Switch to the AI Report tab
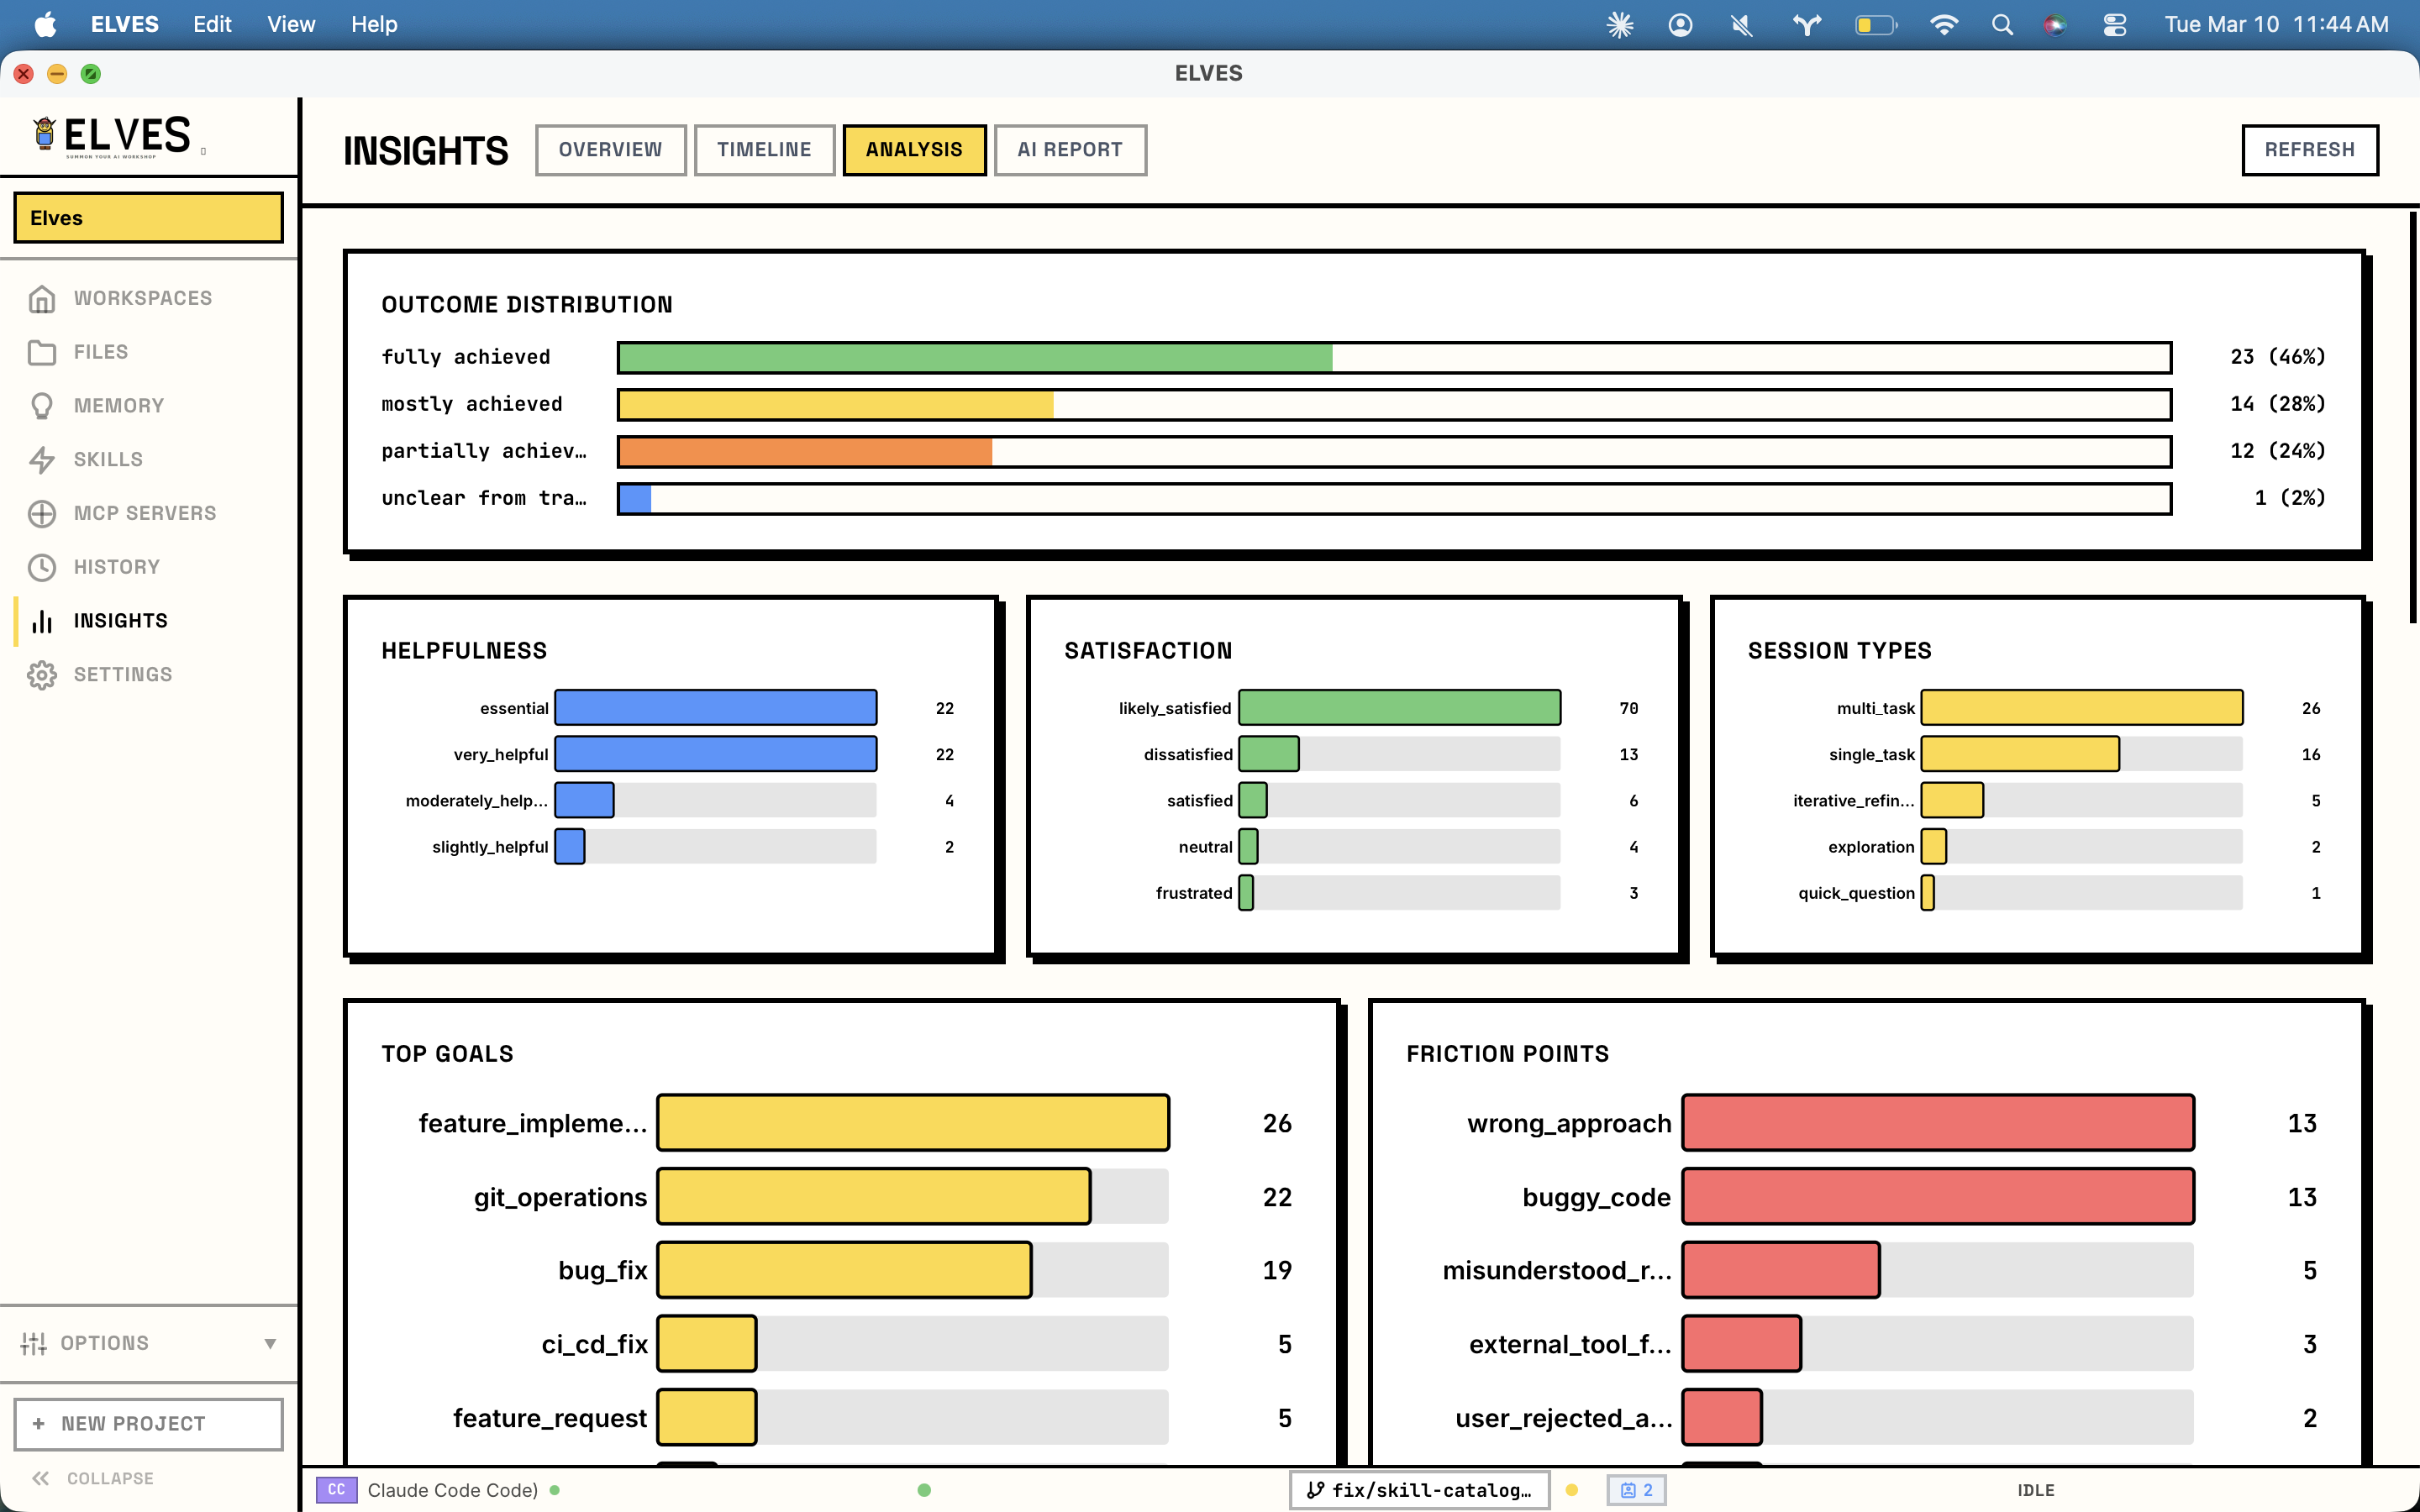 coord(1069,150)
